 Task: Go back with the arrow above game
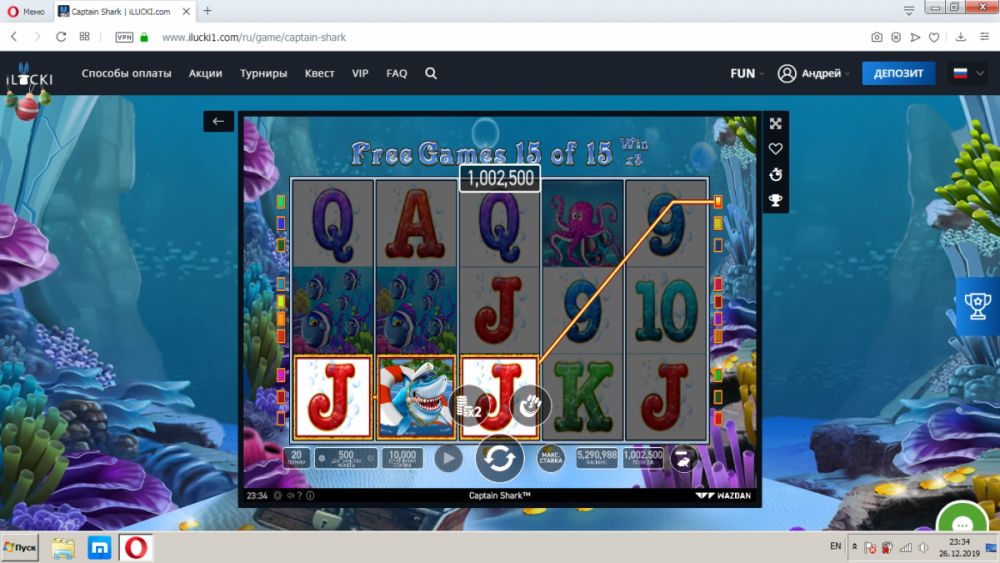(x=218, y=121)
